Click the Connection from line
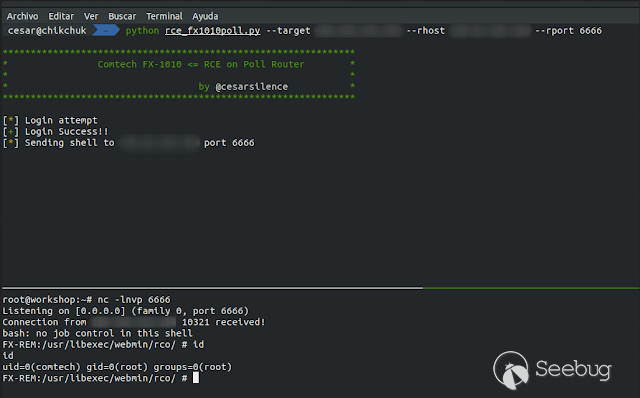Screen dimensions: 640x398 pos(134,322)
